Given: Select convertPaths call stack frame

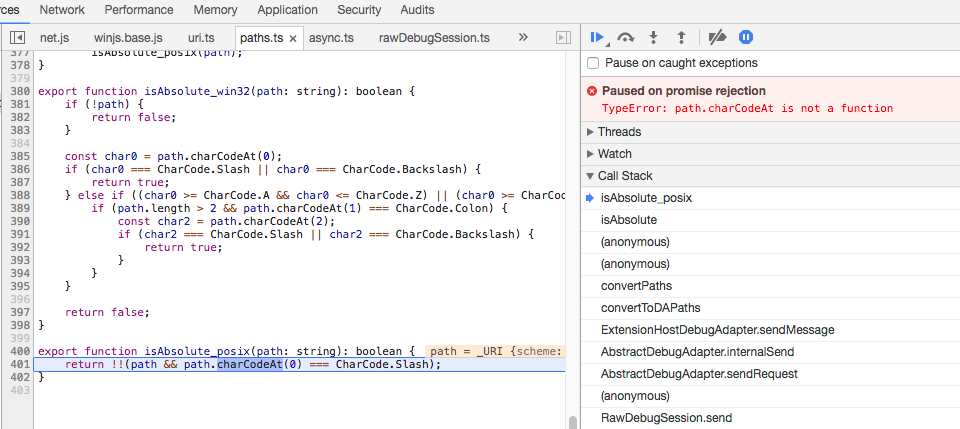Looking at the screenshot, I should click(770, 286).
